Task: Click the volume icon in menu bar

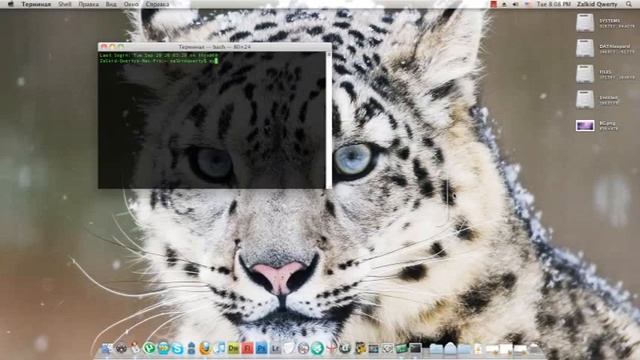Action: [516, 4]
